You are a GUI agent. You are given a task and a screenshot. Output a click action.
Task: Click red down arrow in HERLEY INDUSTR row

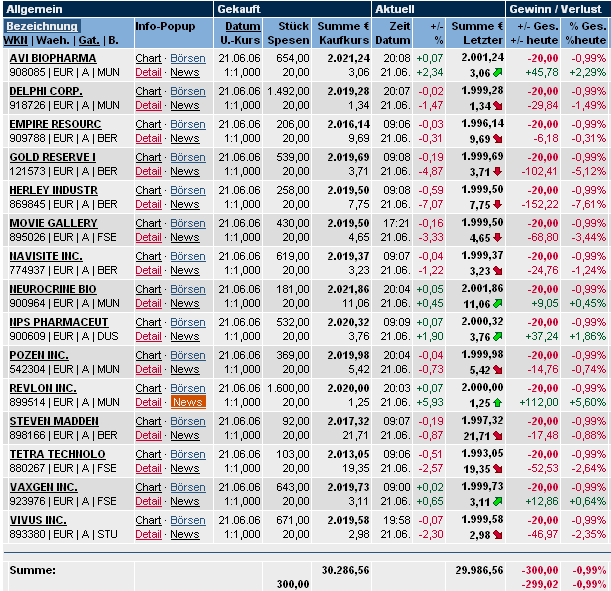pyautogui.click(x=497, y=205)
